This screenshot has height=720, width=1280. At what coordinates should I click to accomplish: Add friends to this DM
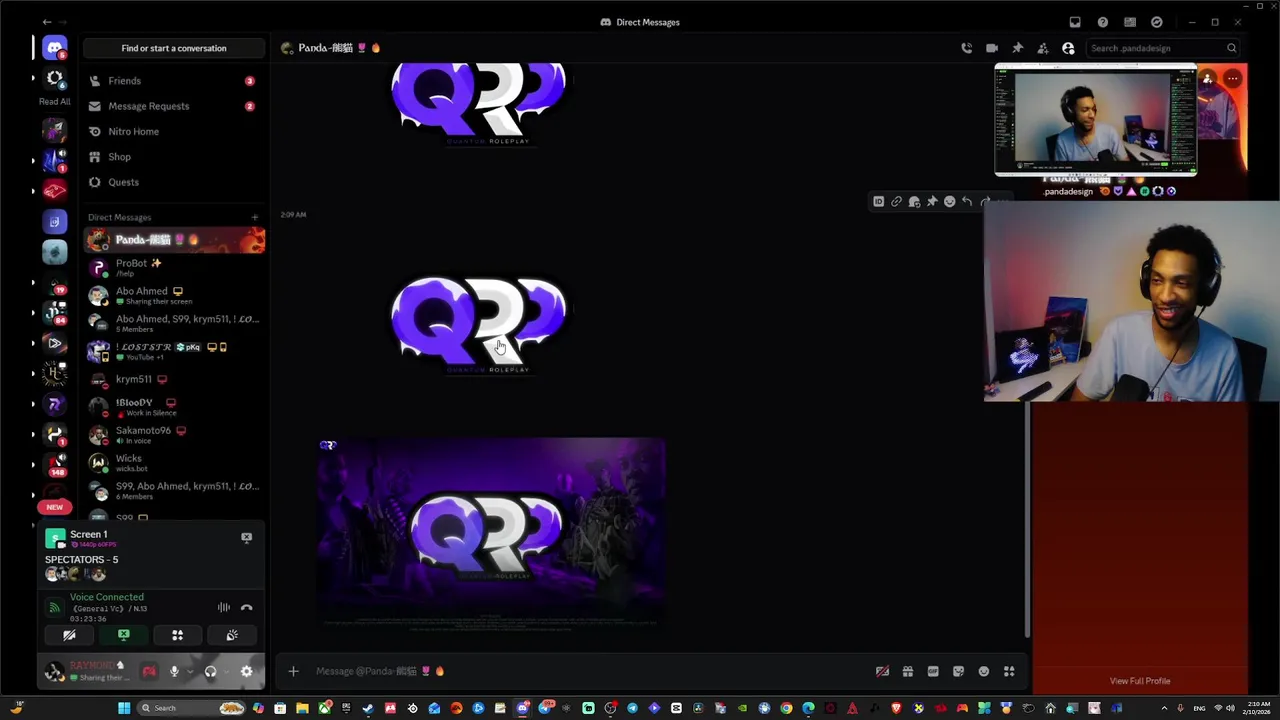pyautogui.click(x=1042, y=48)
